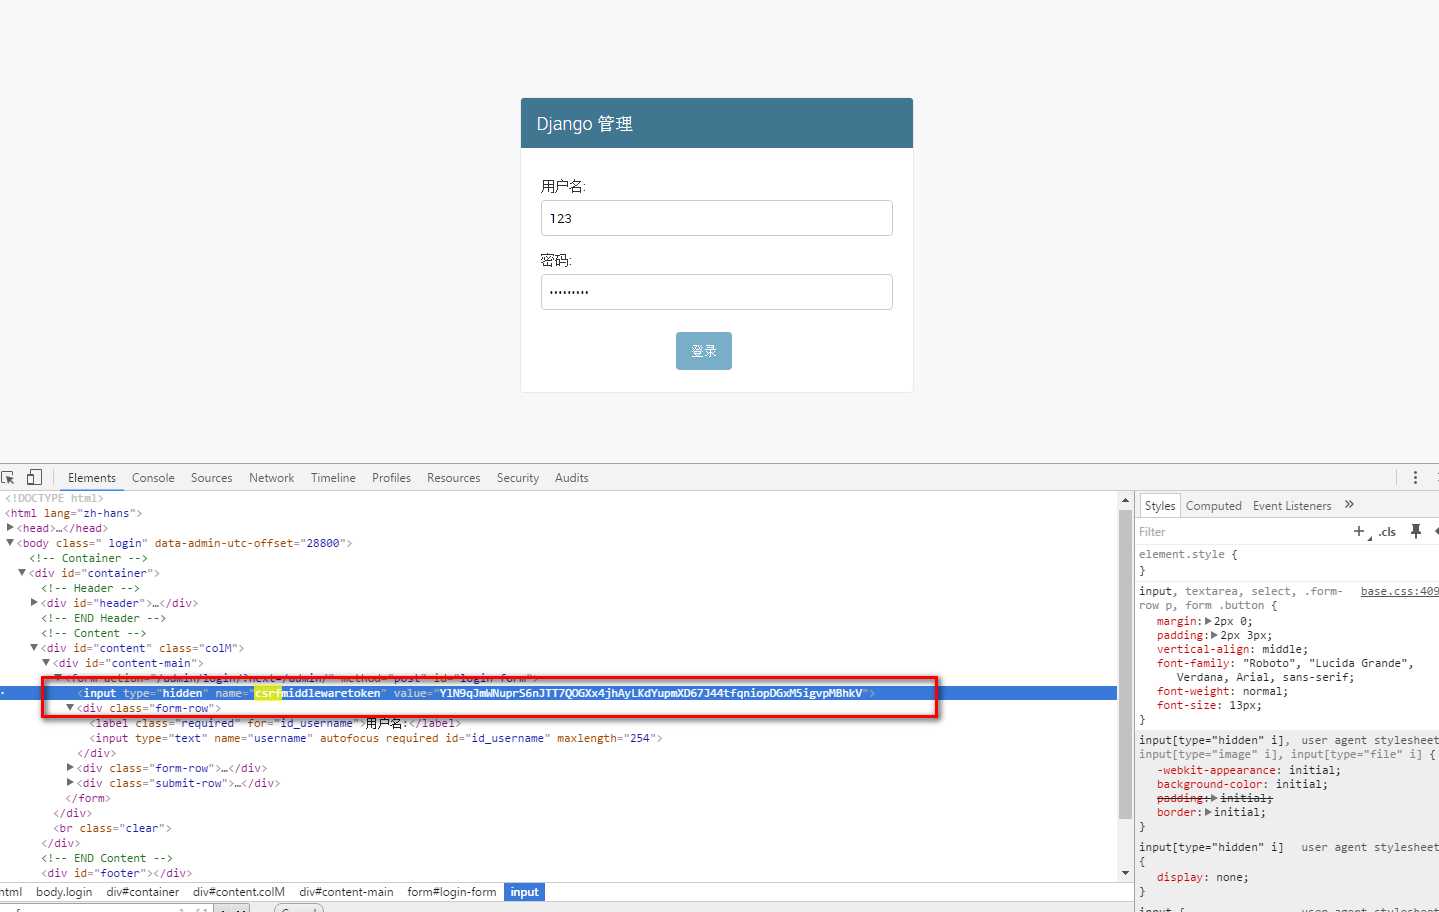Toggle element state with the pin icon

click(1415, 532)
